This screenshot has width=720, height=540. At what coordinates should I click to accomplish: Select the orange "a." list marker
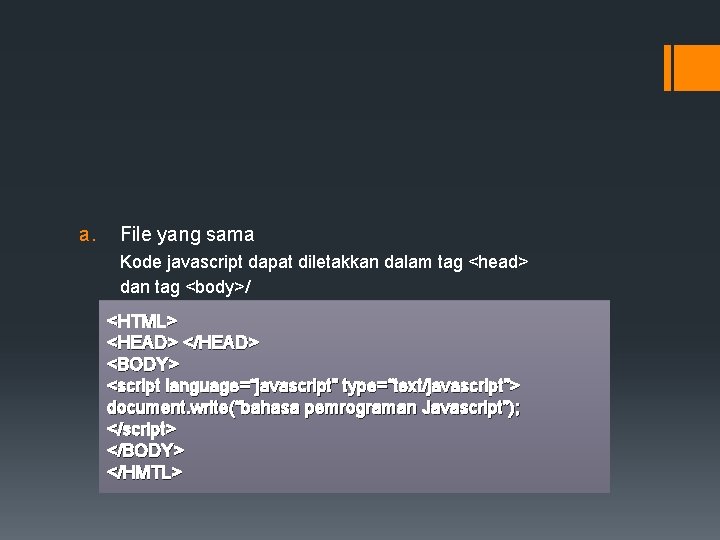(x=88, y=235)
